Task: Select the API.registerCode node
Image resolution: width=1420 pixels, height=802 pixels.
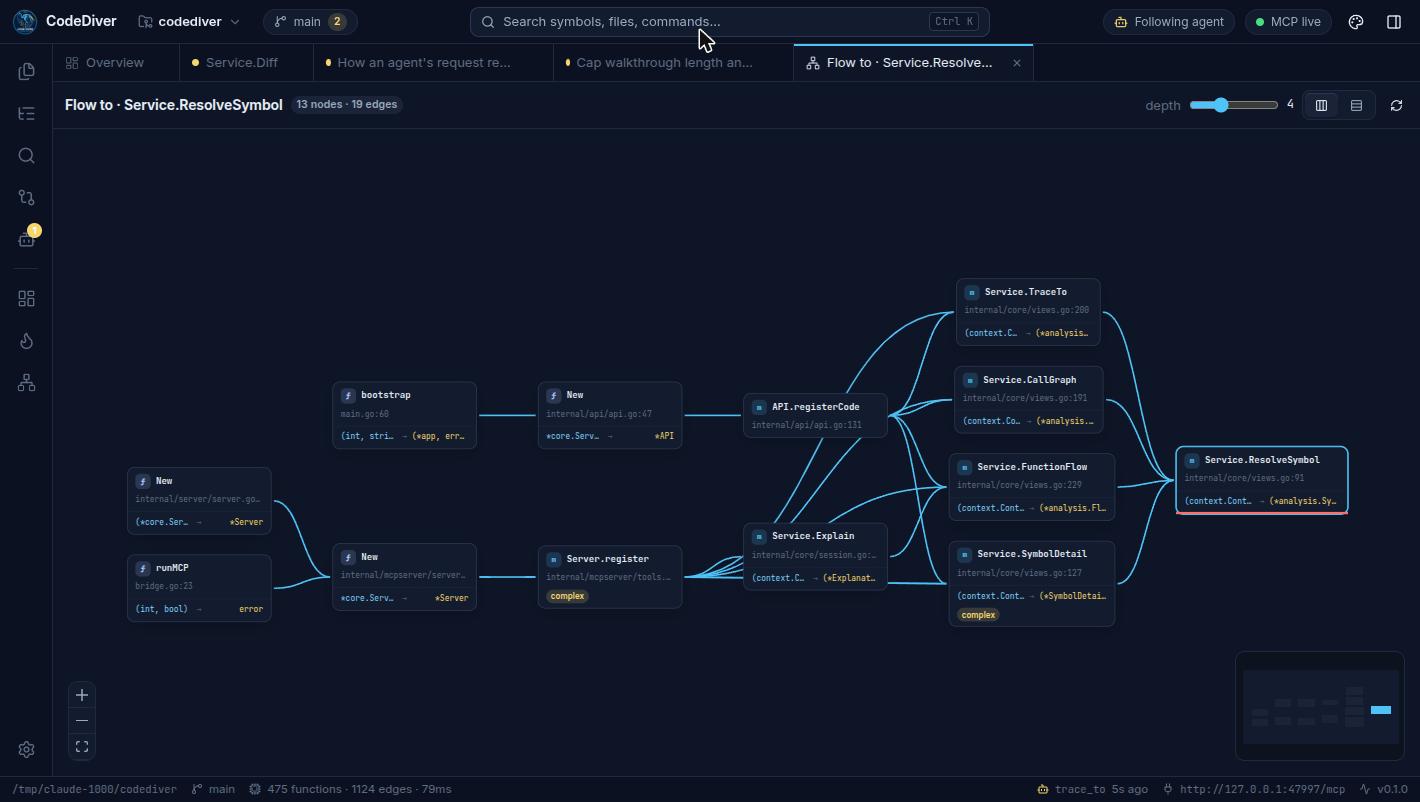Action: point(815,415)
